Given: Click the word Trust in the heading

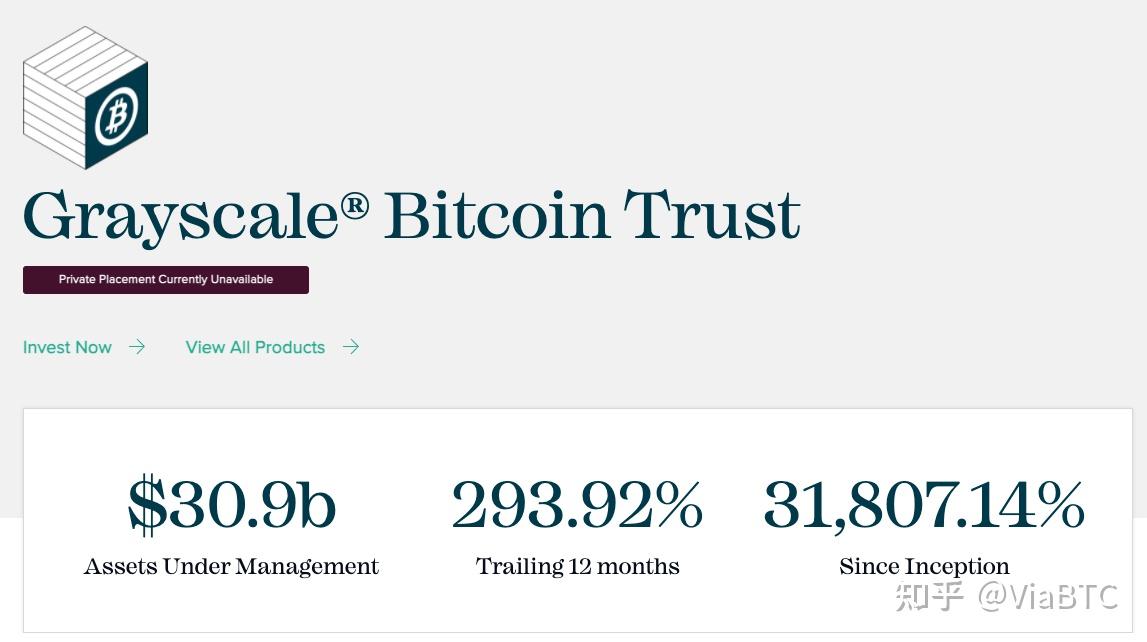Looking at the screenshot, I should (712, 215).
